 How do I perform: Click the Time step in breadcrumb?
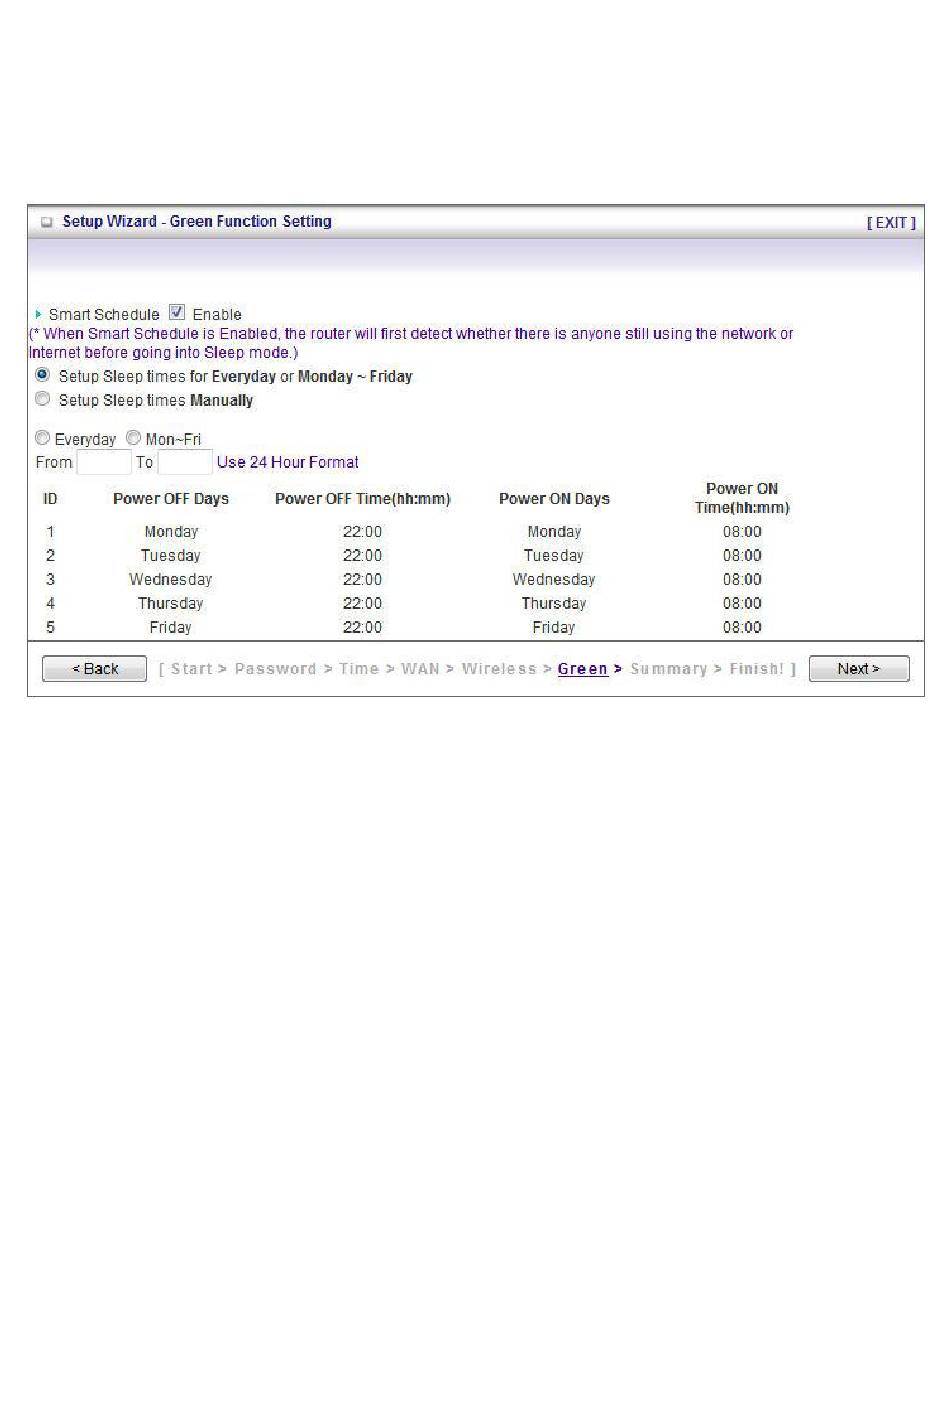[359, 669]
